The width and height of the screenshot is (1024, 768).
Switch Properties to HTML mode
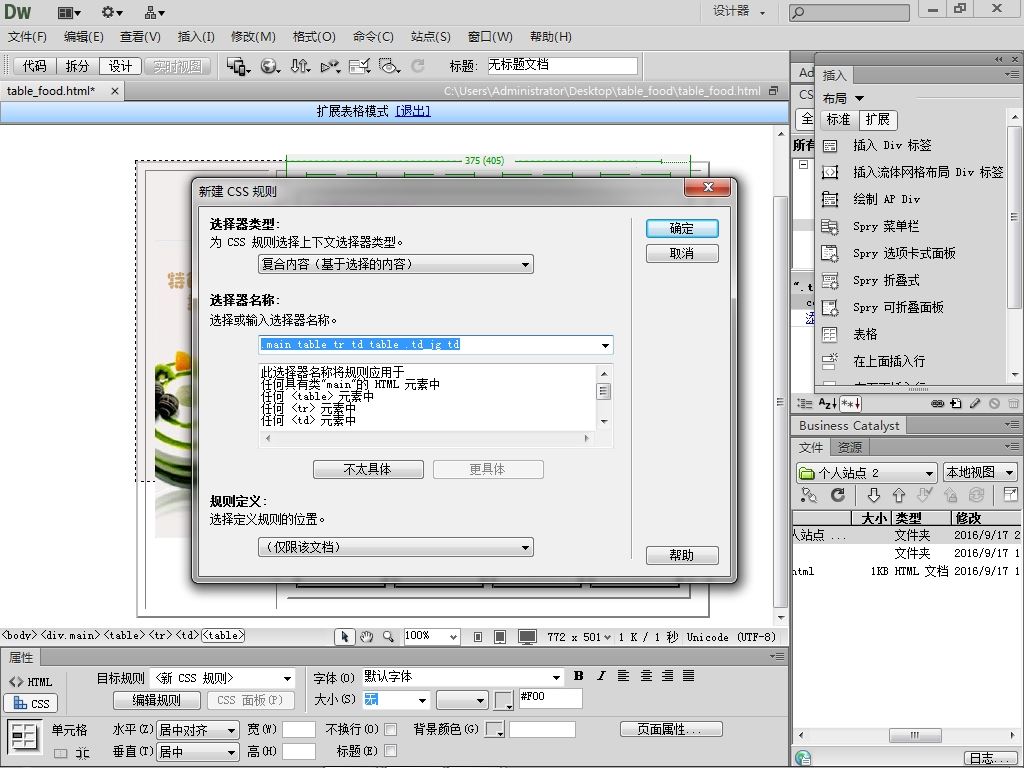click(x=31, y=682)
